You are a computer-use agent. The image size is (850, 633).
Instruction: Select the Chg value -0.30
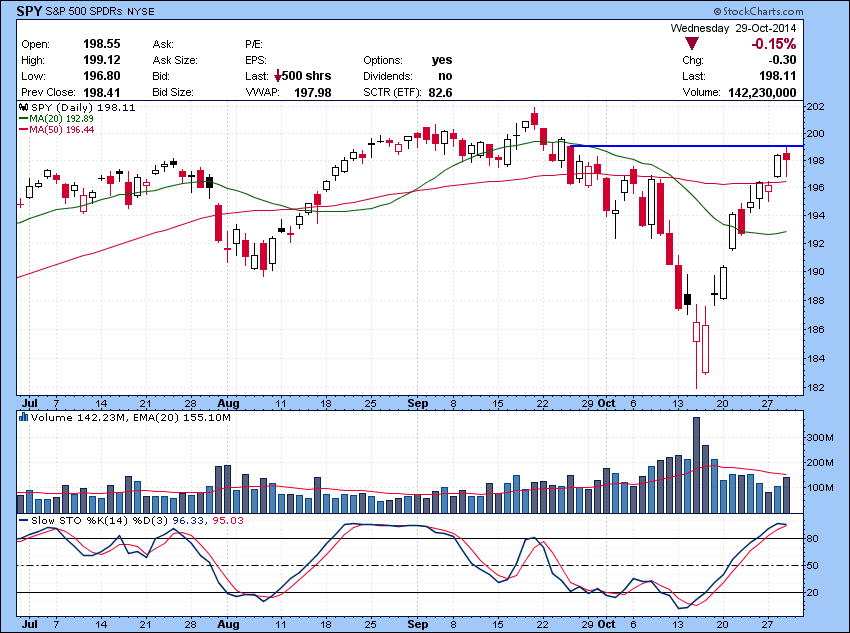click(782, 60)
